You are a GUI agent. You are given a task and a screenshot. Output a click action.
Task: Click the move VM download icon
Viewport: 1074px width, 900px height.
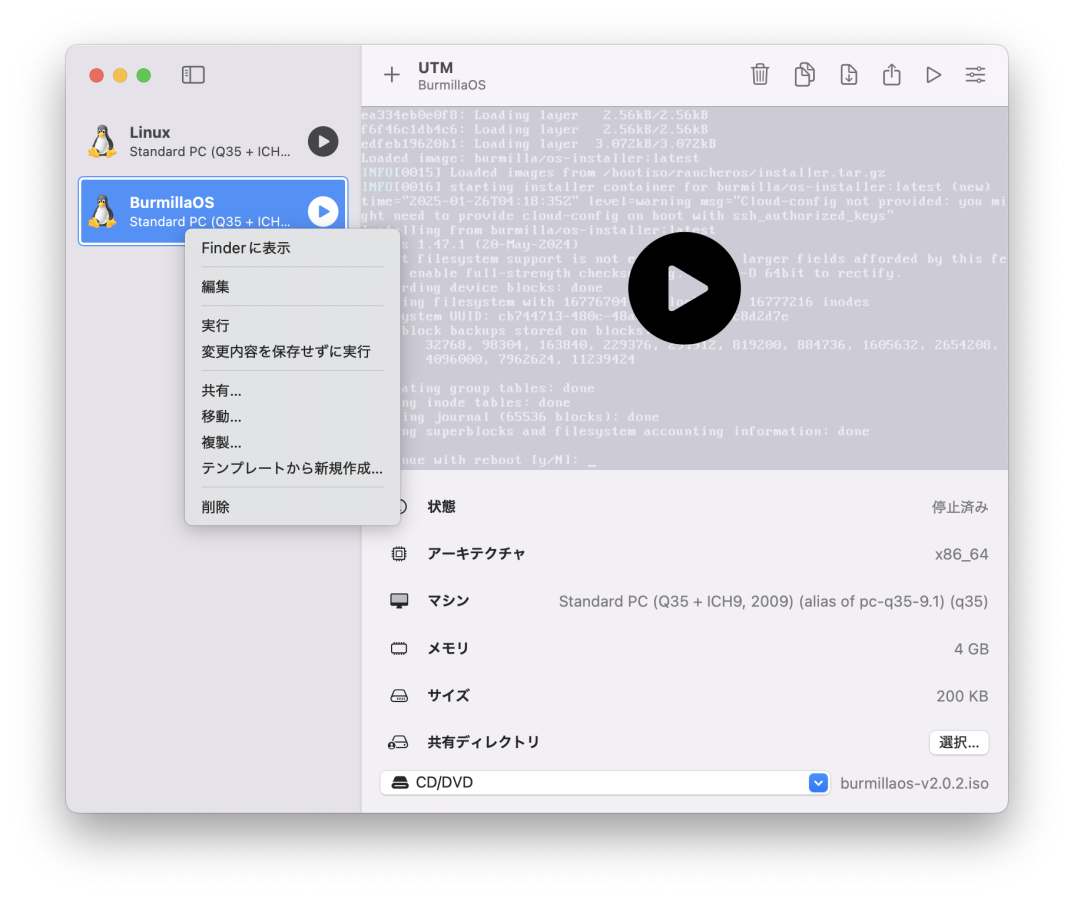click(x=848, y=75)
